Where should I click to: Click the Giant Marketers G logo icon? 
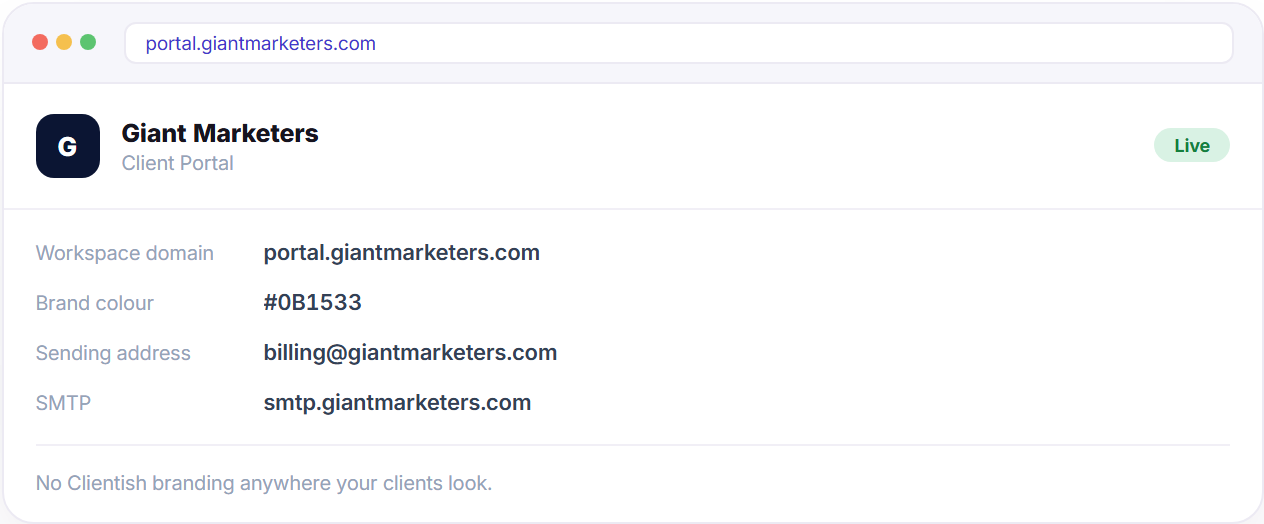click(x=68, y=146)
